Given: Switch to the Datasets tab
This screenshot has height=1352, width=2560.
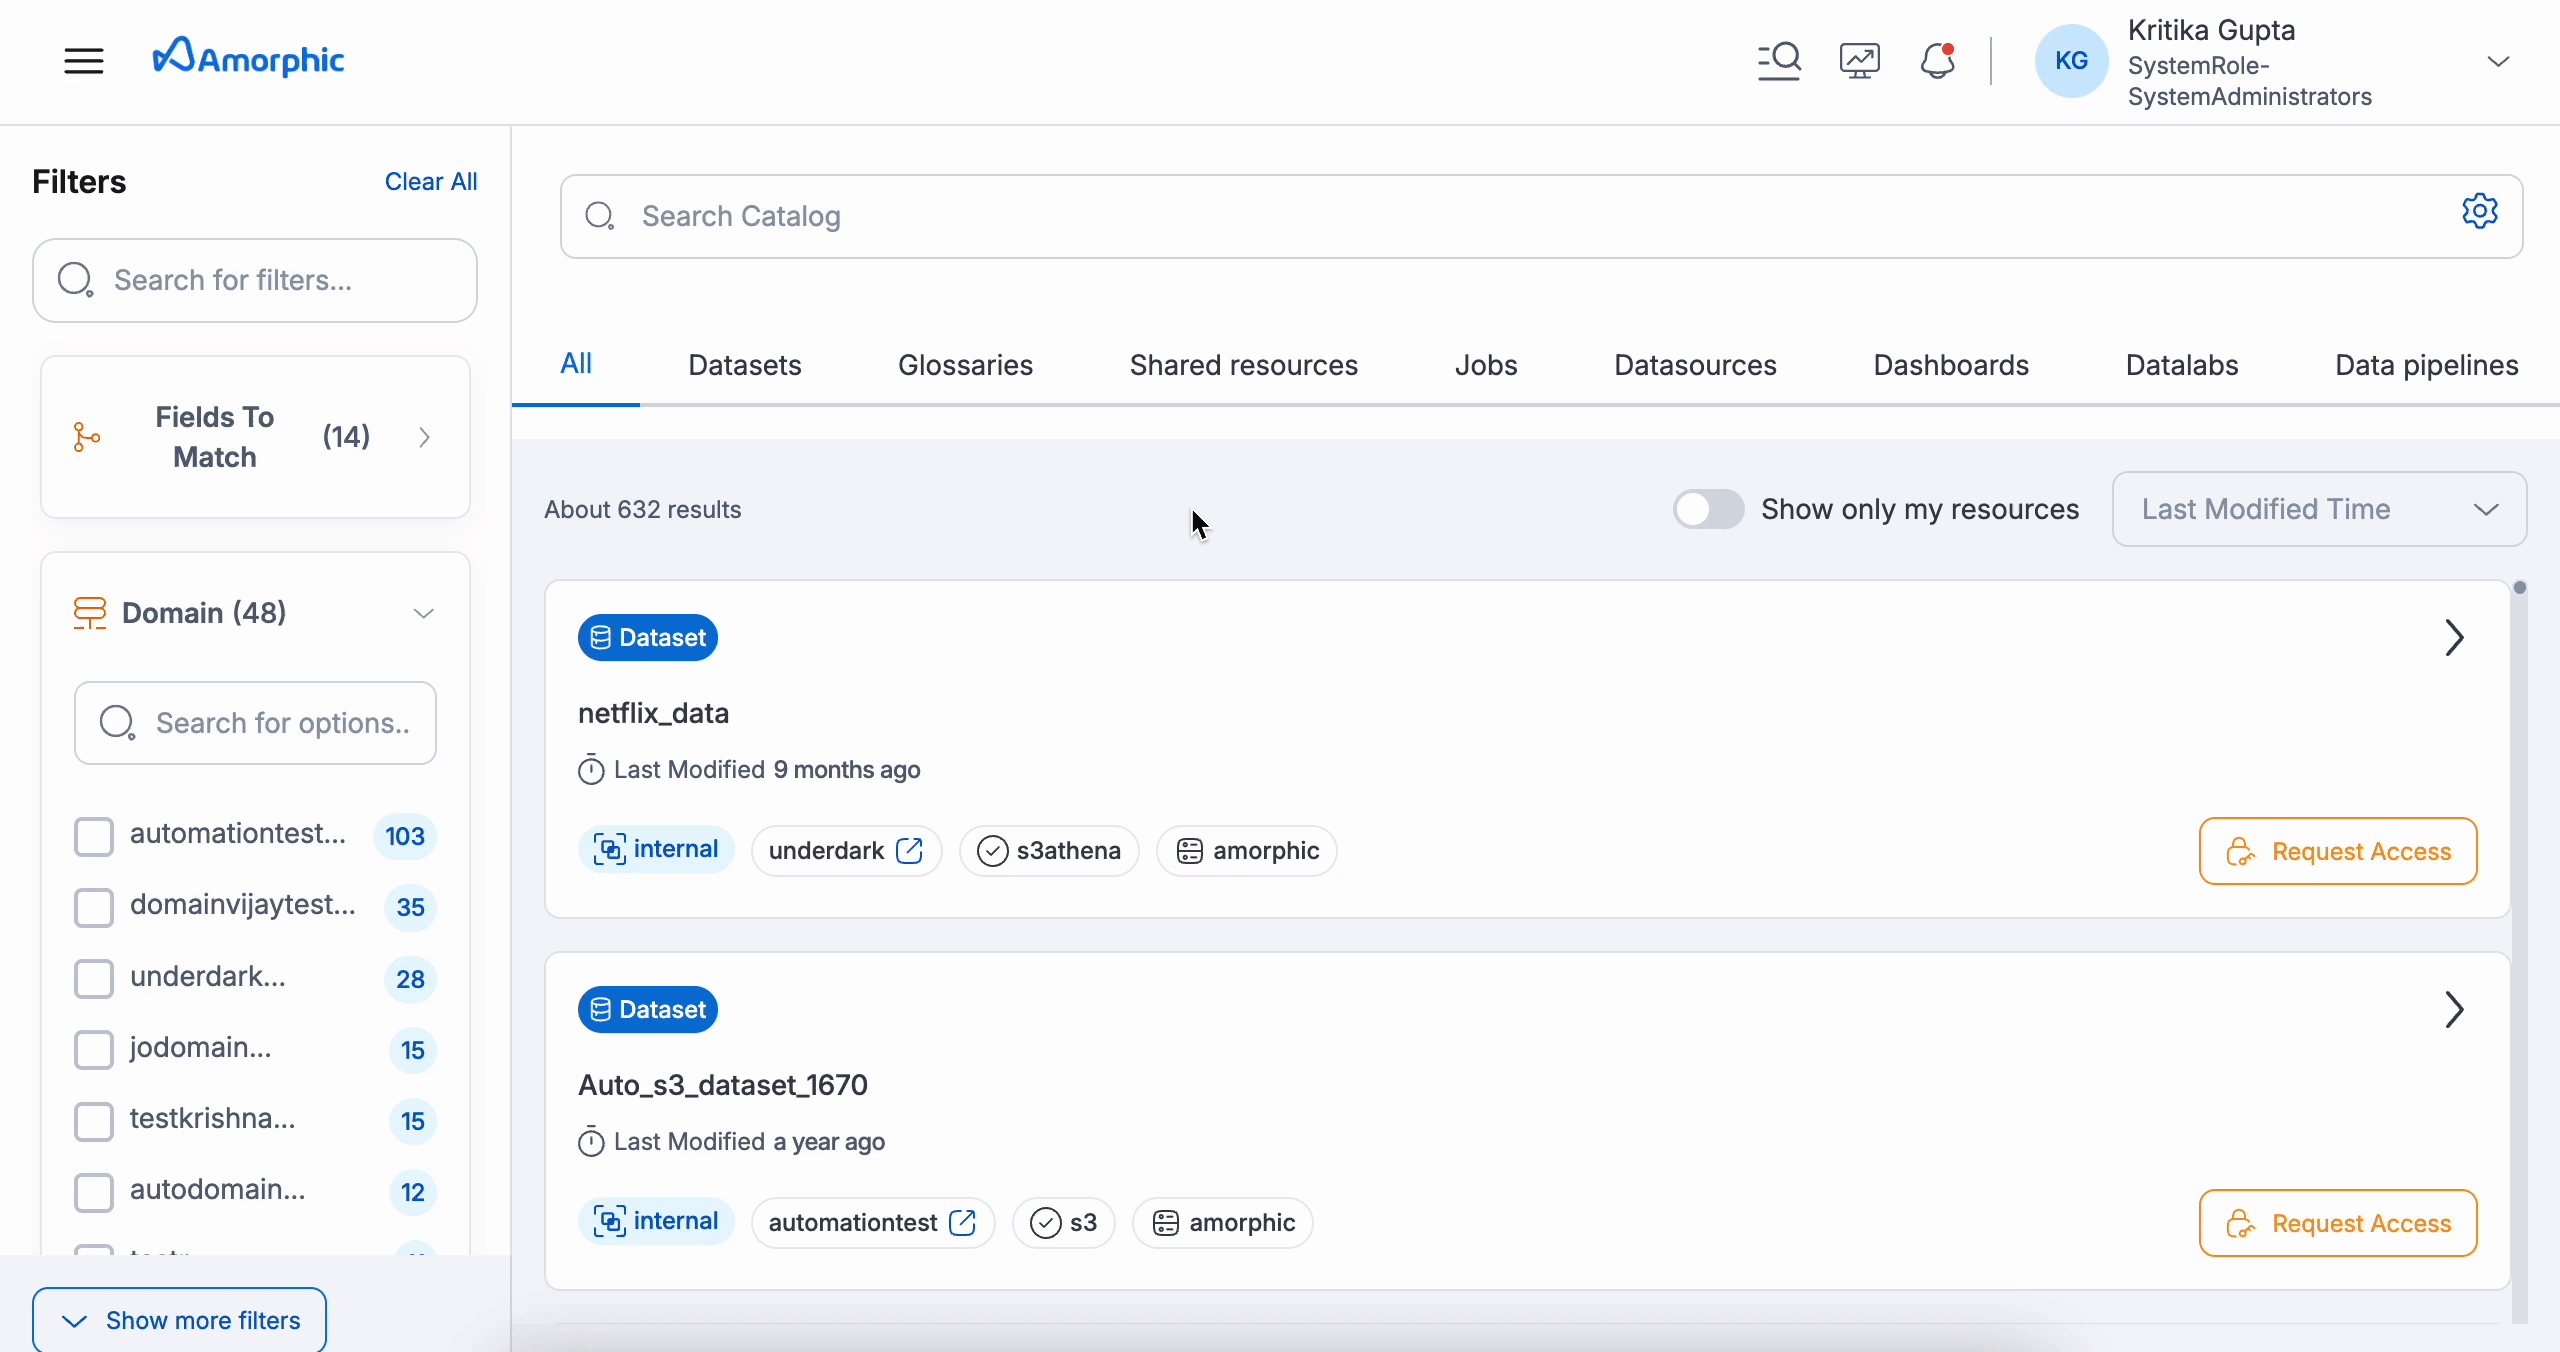Looking at the screenshot, I should pyautogui.click(x=744, y=365).
